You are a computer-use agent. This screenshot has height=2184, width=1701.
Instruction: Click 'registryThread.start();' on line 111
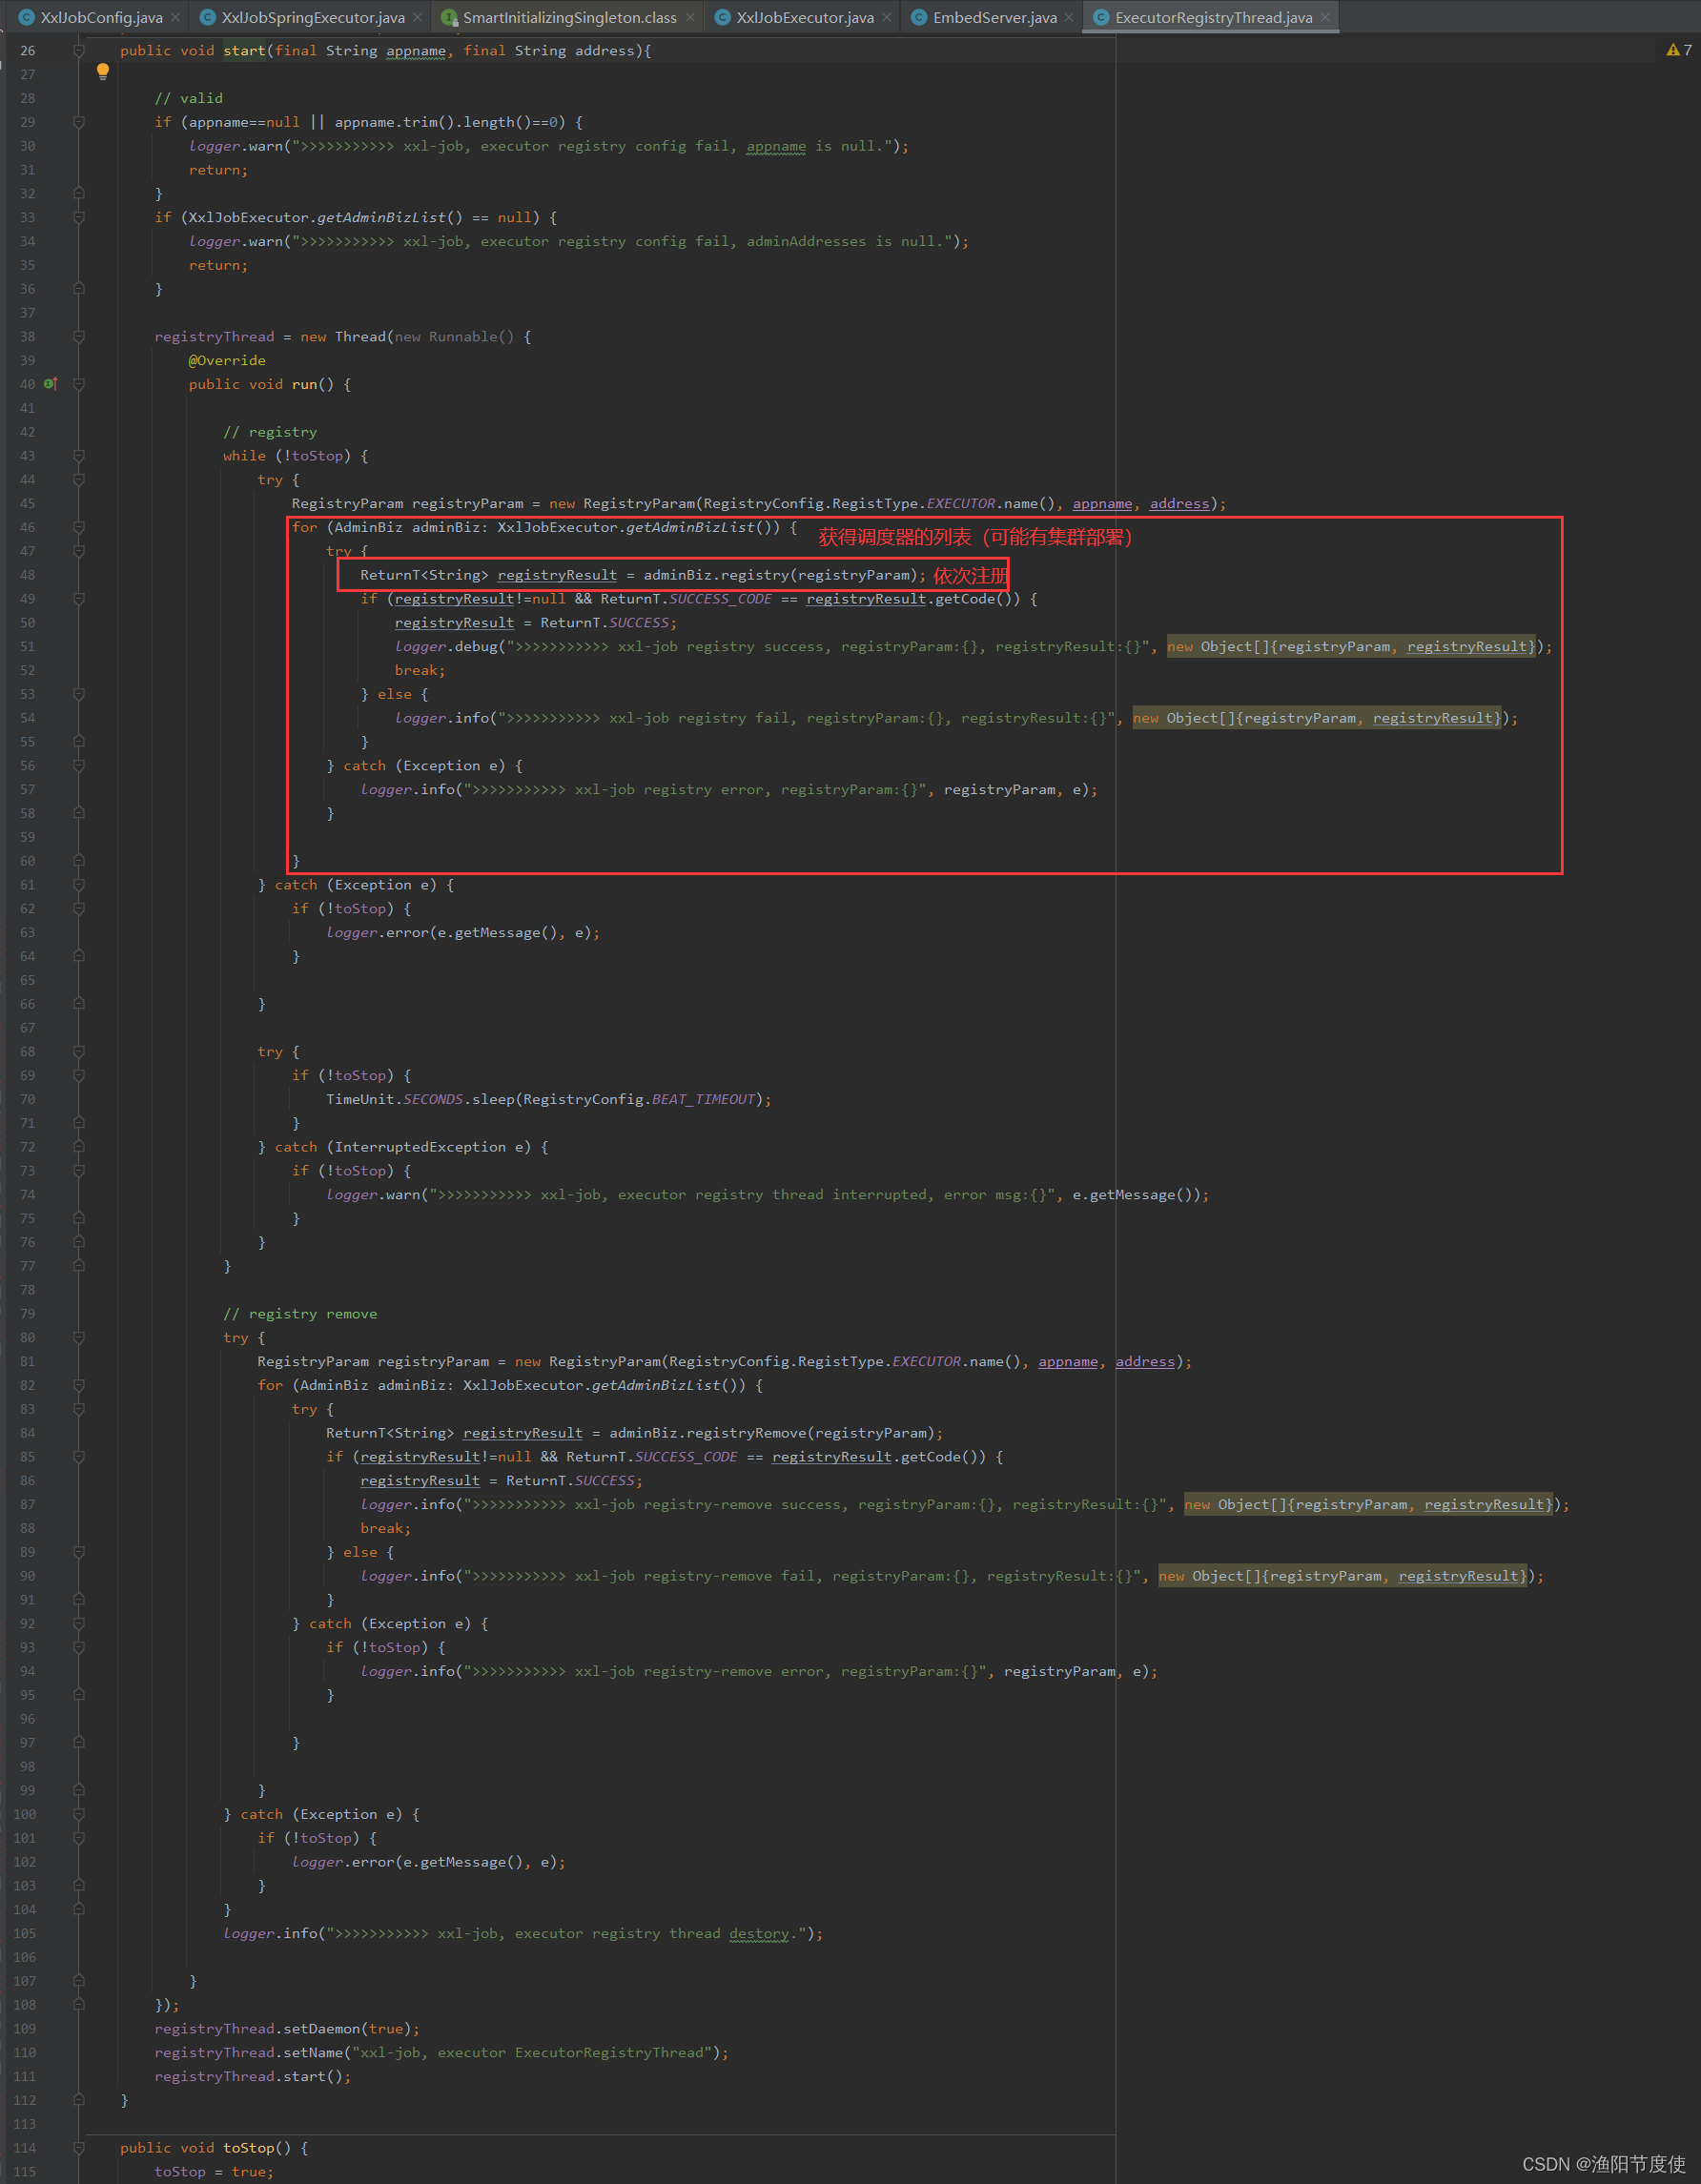point(253,2076)
